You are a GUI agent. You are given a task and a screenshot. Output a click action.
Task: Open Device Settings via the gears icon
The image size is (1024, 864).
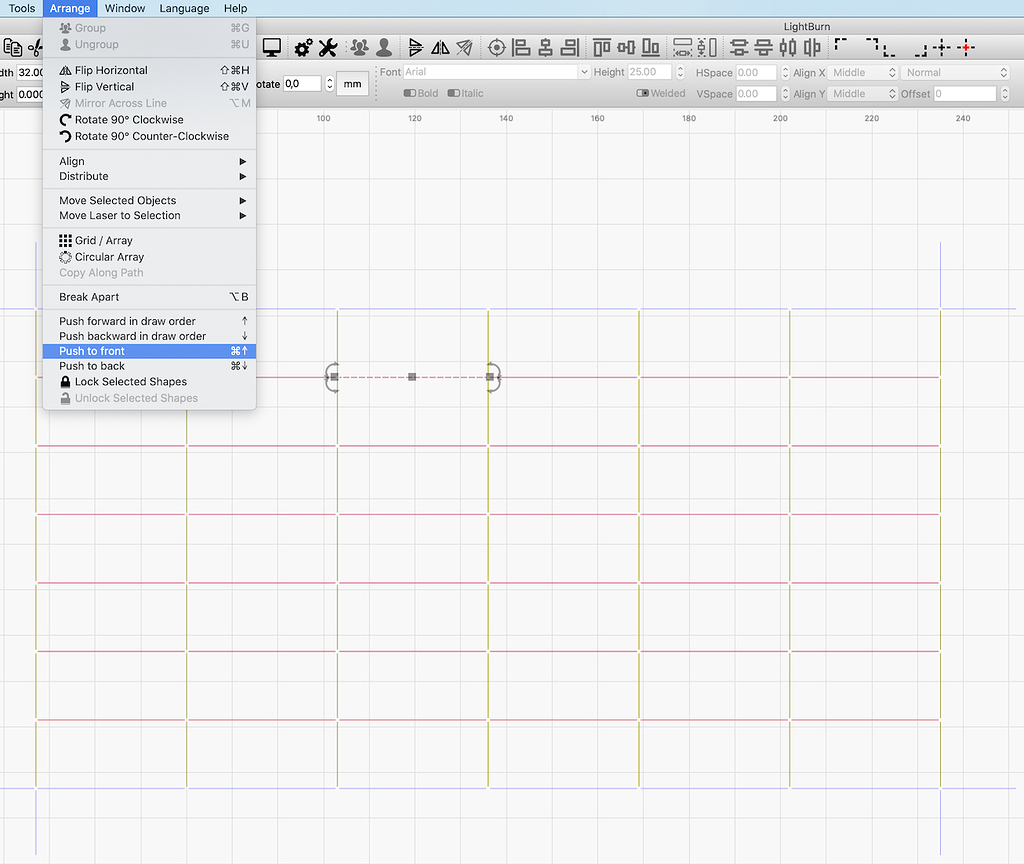click(x=303, y=47)
